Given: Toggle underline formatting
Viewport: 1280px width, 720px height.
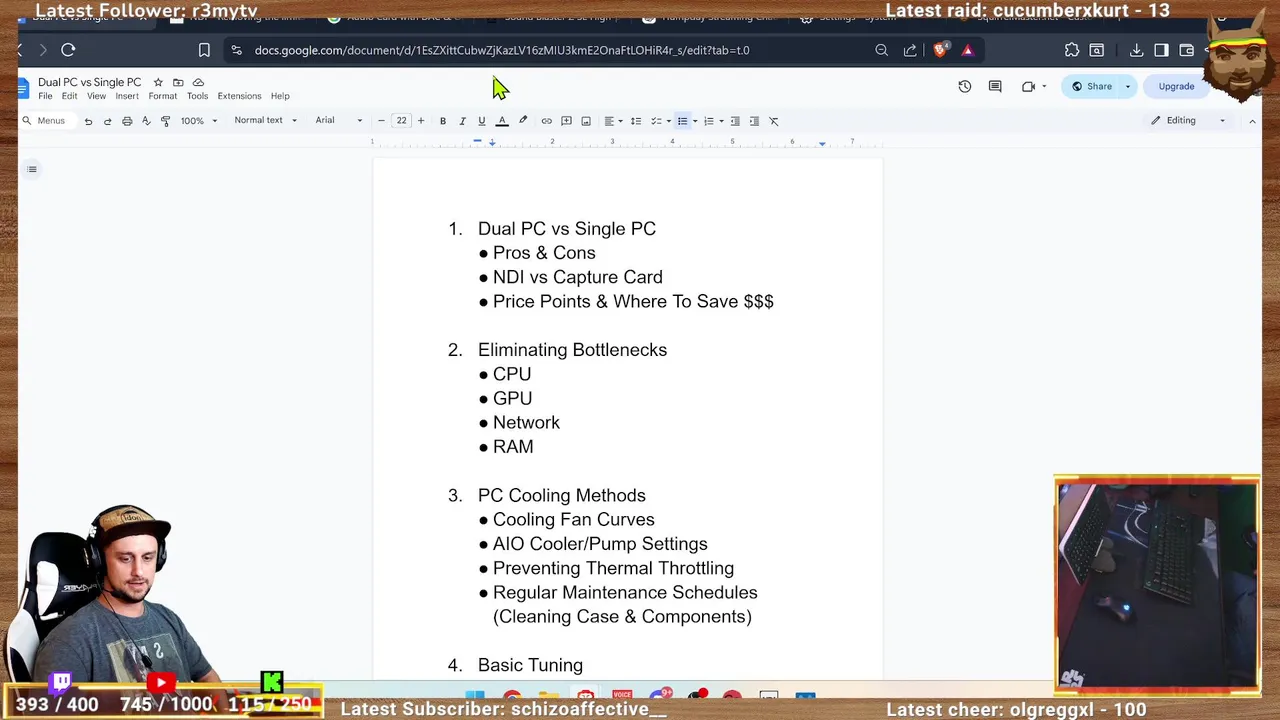Looking at the screenshot, I should point(481,121).
